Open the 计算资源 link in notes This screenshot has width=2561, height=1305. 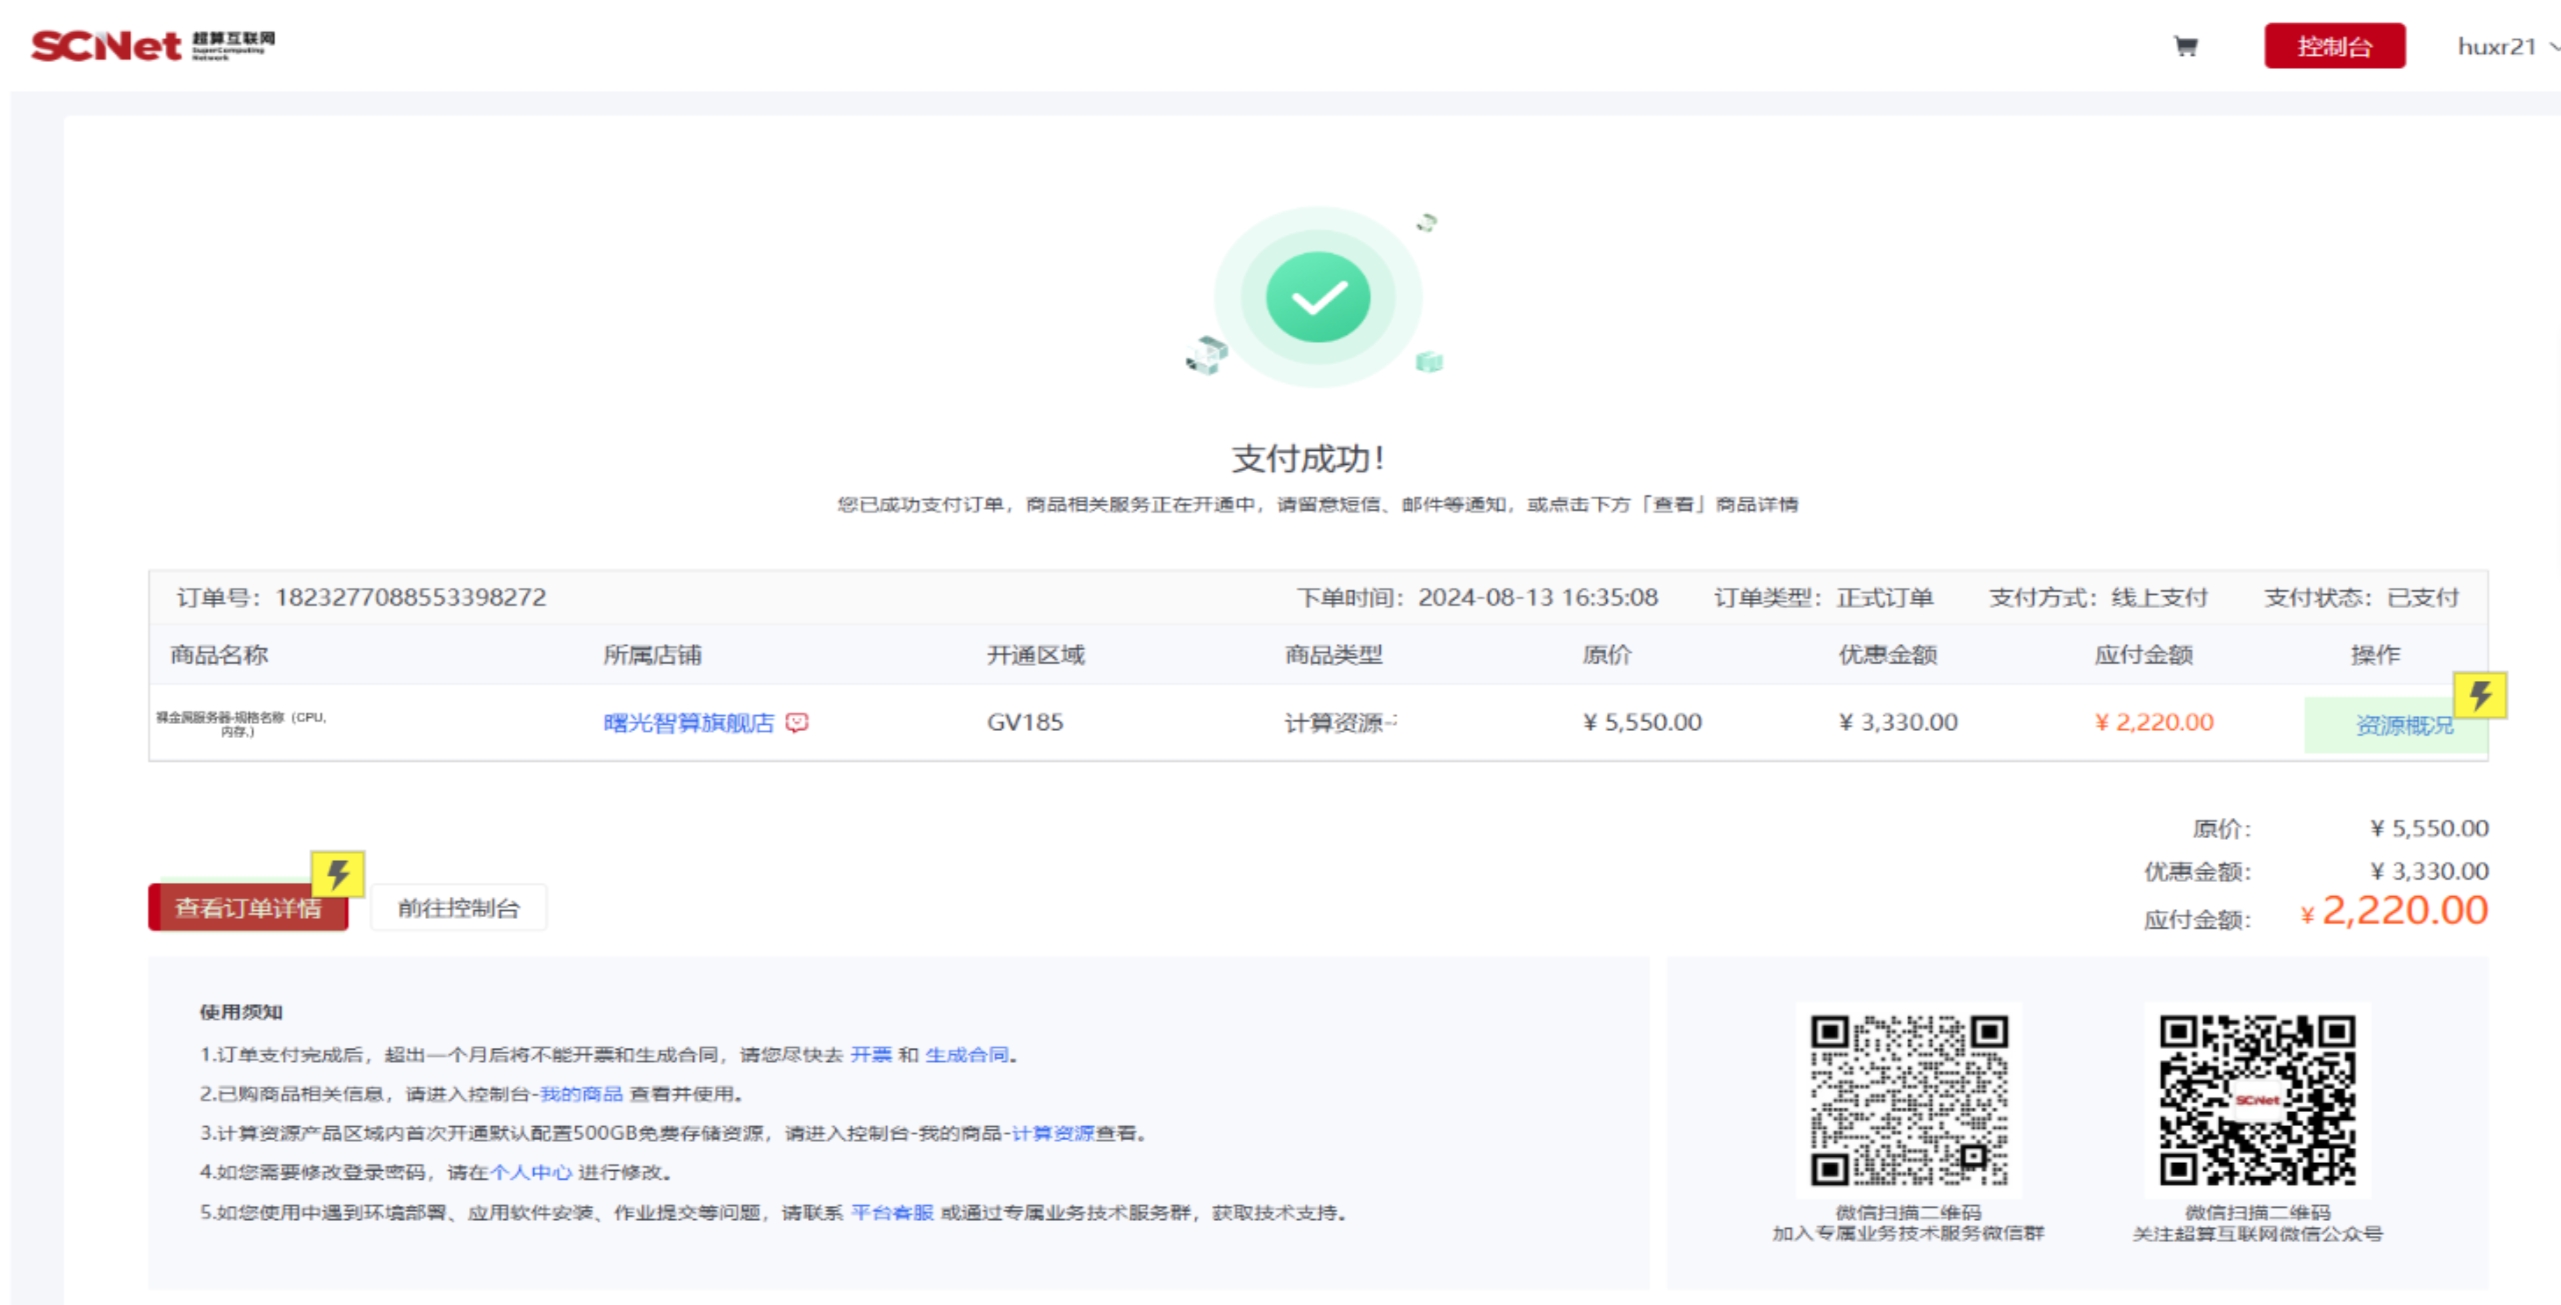(x=1052, y=1133)
